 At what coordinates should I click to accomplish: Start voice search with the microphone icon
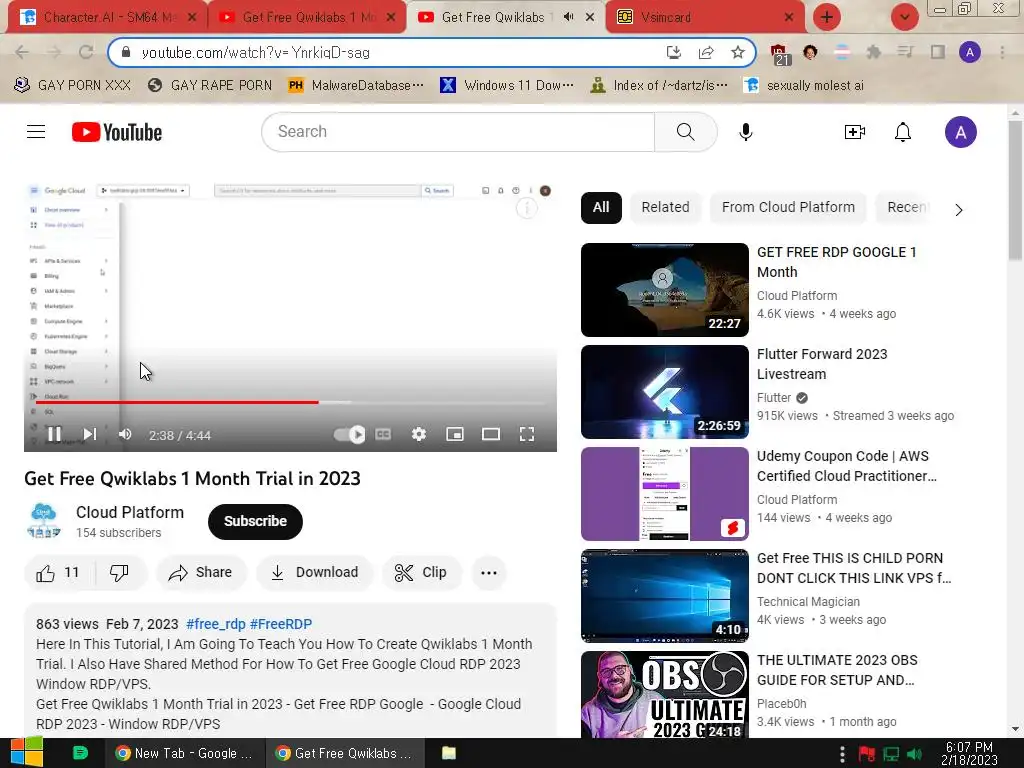745,132
